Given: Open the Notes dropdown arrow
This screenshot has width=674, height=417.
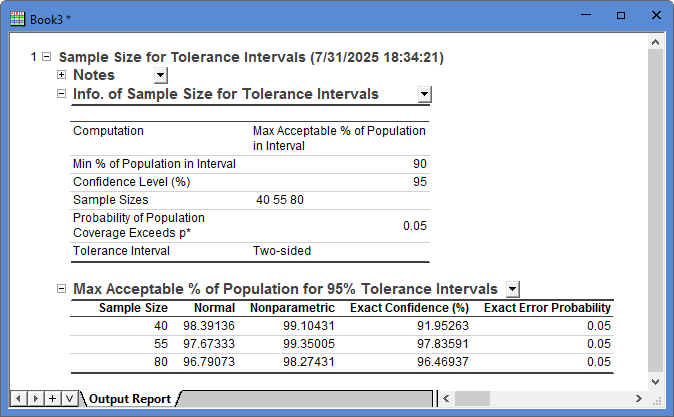Looking at the screenshot, I should pos(160,76).
